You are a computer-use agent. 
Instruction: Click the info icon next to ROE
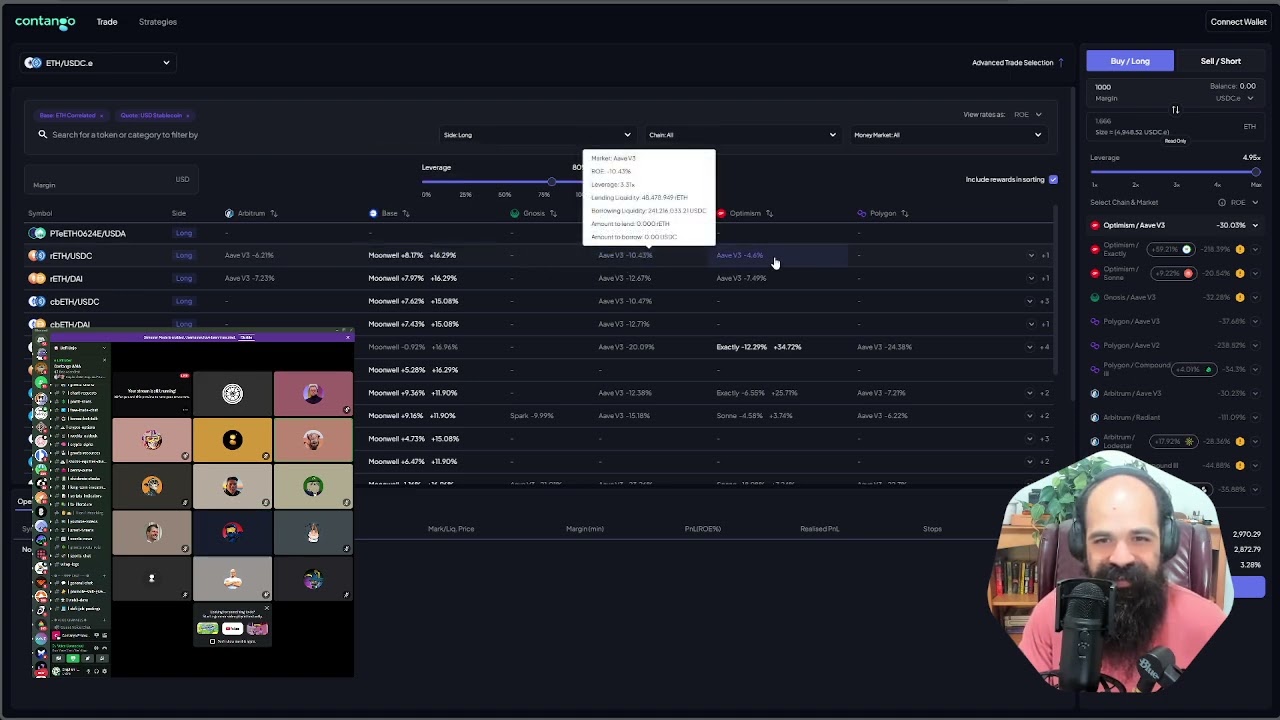point(1221,202)
